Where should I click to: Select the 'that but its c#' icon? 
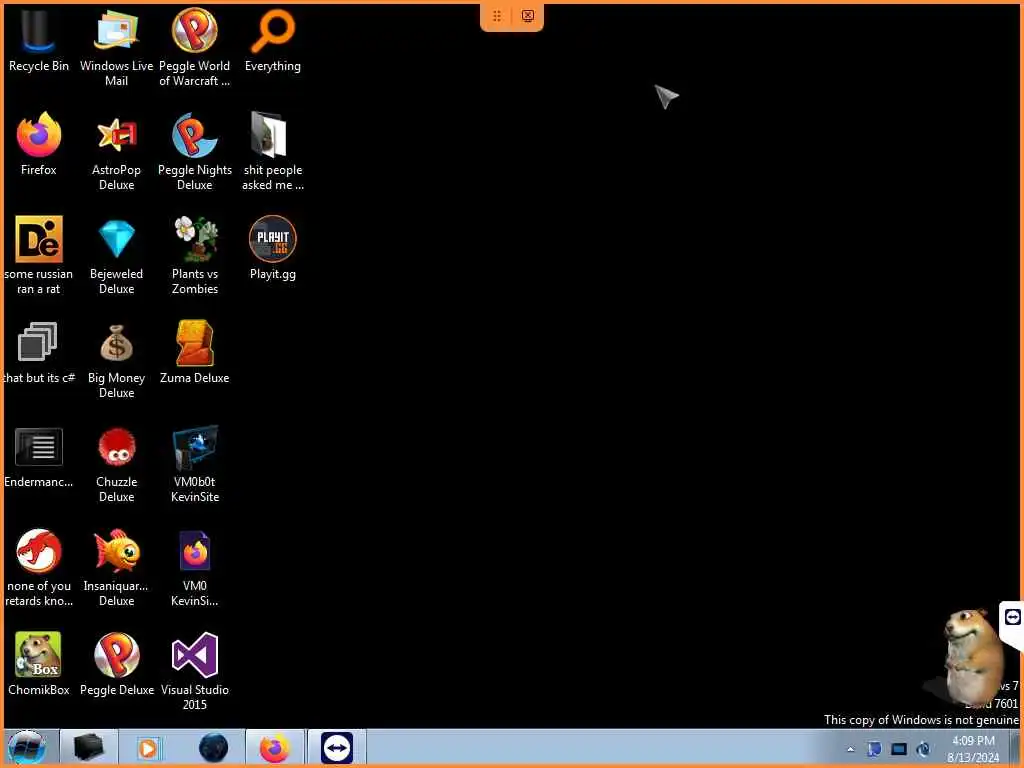(x=39, y=352)
